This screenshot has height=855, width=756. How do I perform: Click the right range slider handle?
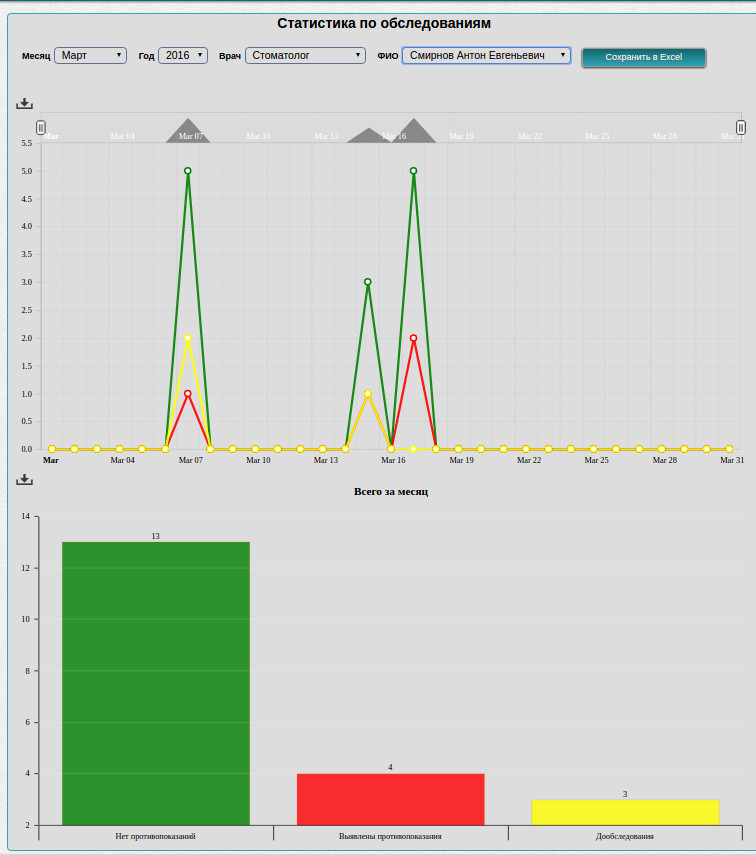pyautogui.click(x=740, y=127)
